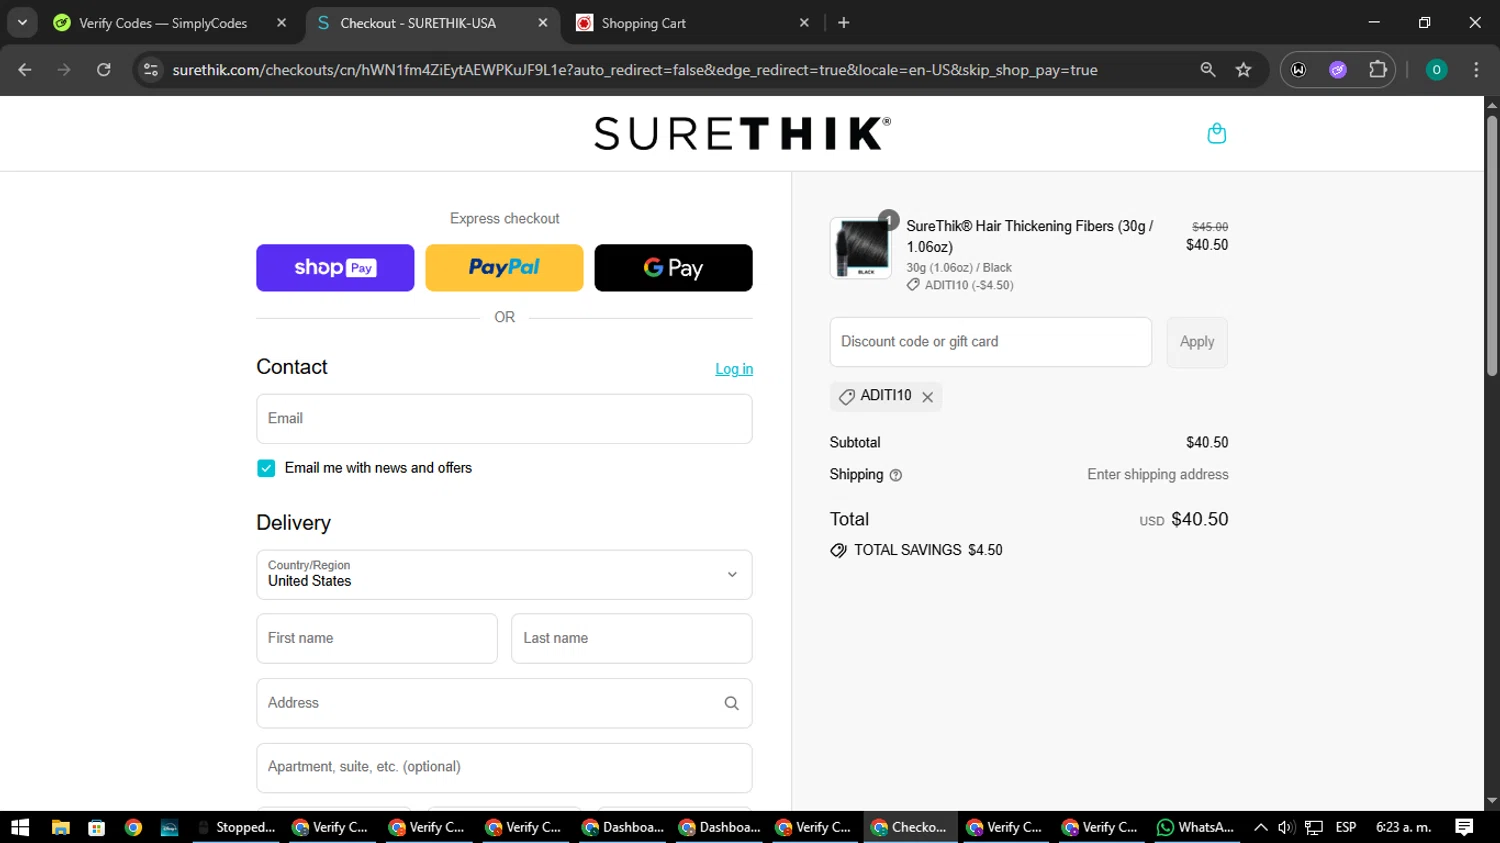Click the Discount code or gift card field
This screenshot has width=1500, height=843.
pos(990,342)
